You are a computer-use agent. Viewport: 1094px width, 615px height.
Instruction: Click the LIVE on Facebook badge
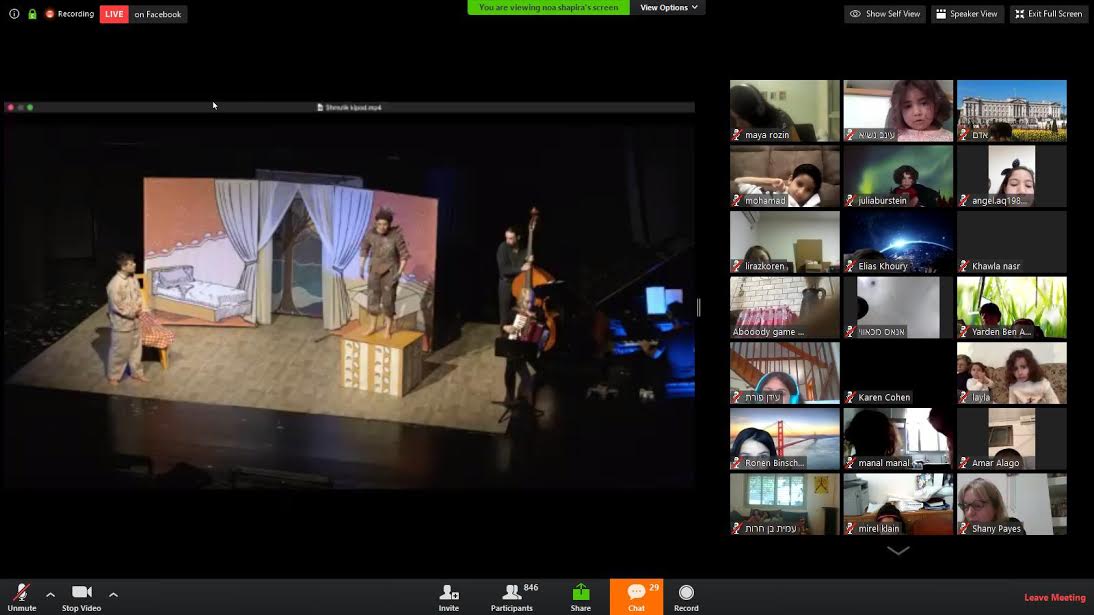143,14
